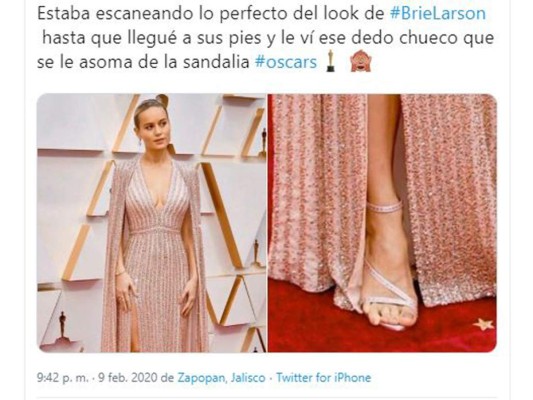533x400 pixels.
Task: Click the see-no-evil monkey emoji
Action: tap(361, 61)
